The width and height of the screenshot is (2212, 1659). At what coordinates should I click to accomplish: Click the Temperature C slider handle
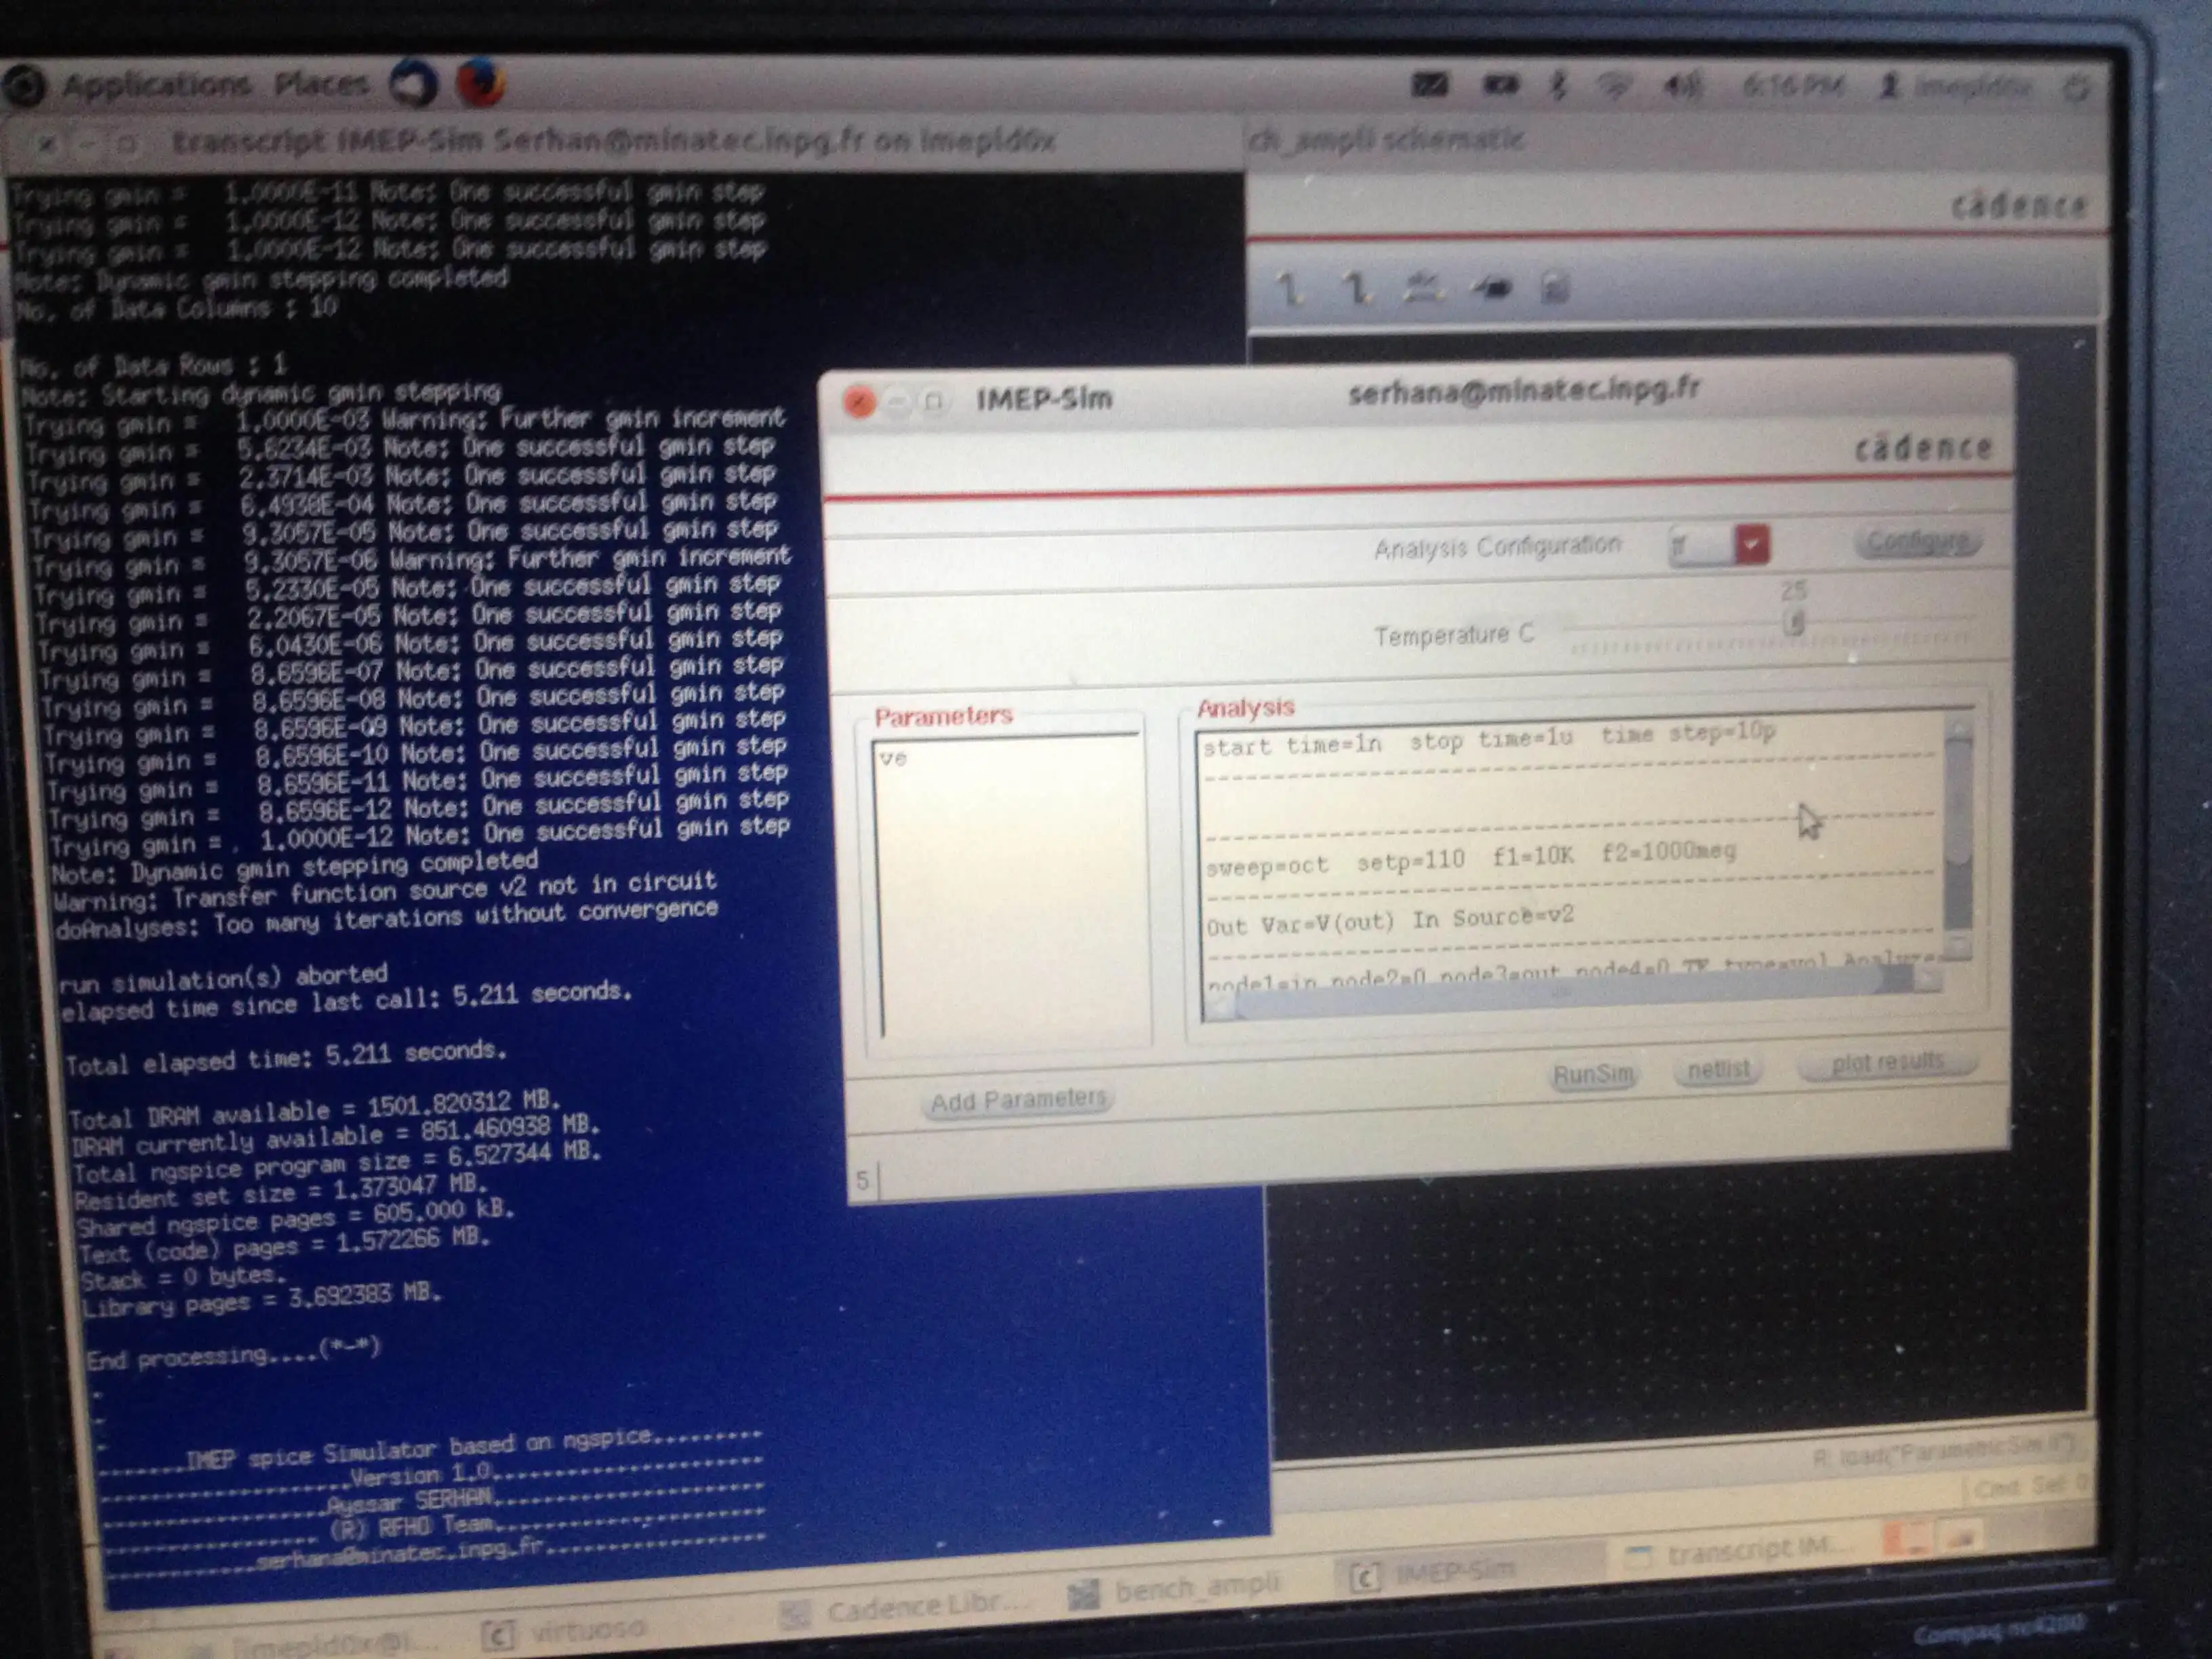tap(1794, 623)
